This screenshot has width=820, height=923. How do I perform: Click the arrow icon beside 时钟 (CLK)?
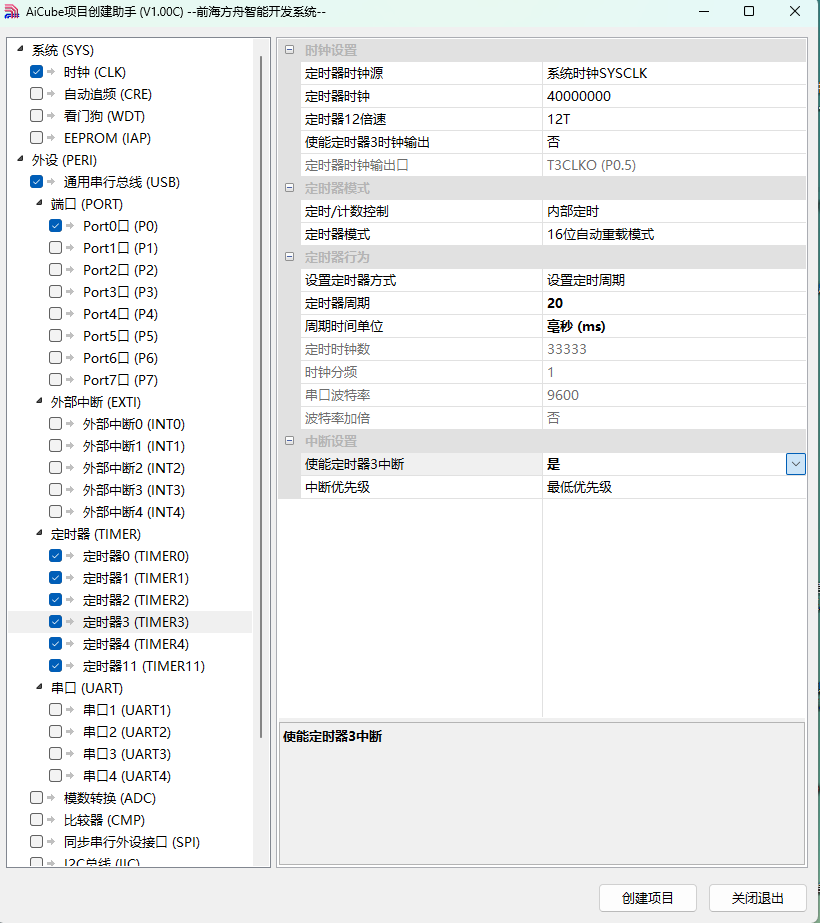pos(51,72)
